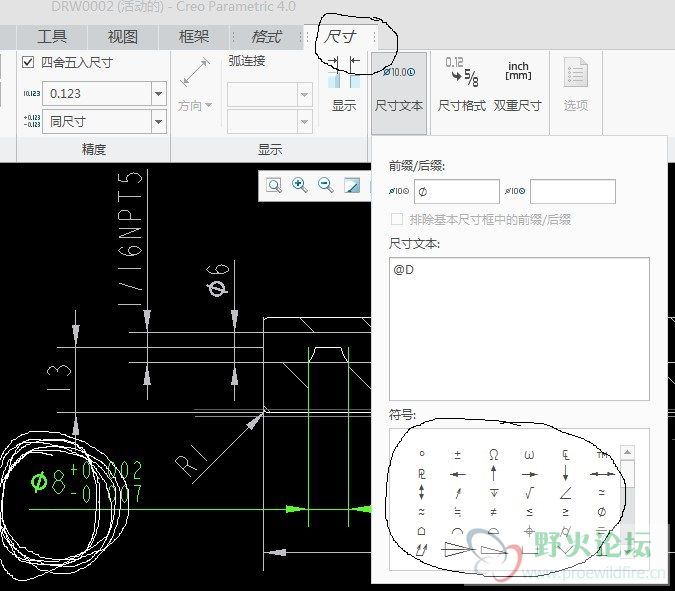The height and width of the screenshot is (591, 675).
Task: Click the zoom in icon
Action: [300, 185]
